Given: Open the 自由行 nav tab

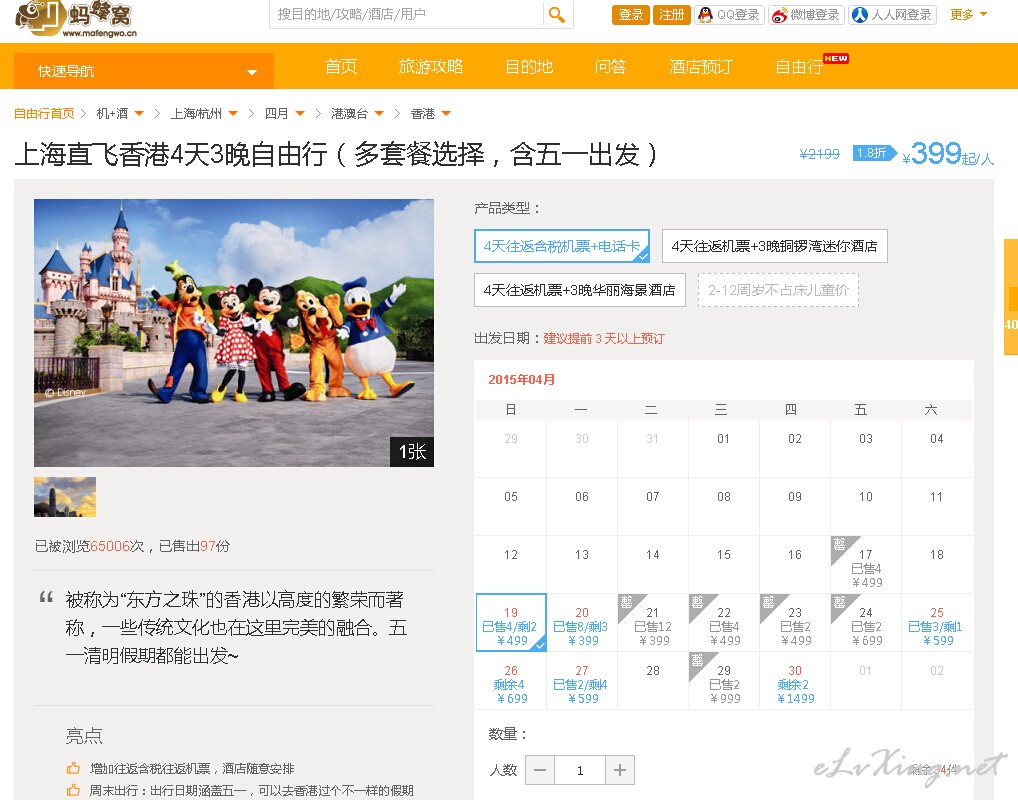Looking at the screenshot, I should (799, 66).
